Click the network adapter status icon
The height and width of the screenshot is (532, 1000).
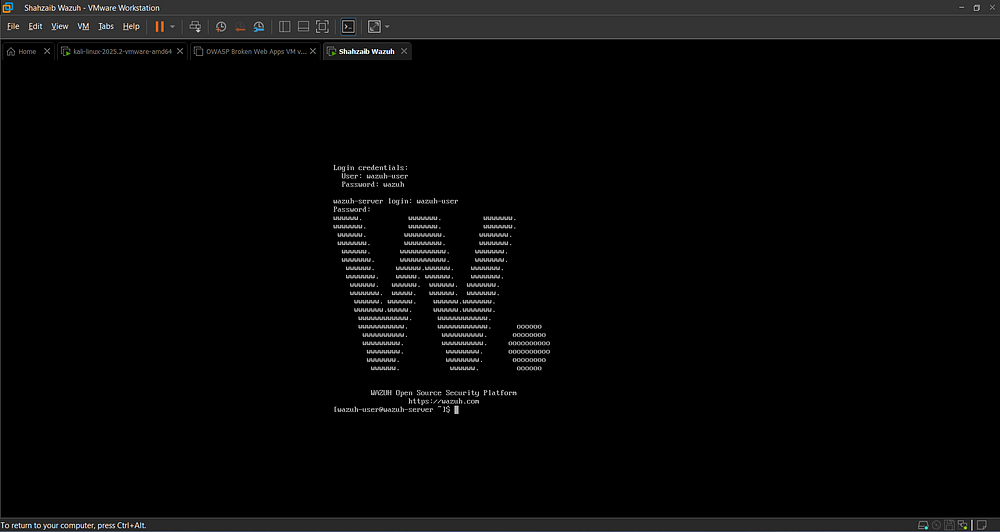coord(963,526)
